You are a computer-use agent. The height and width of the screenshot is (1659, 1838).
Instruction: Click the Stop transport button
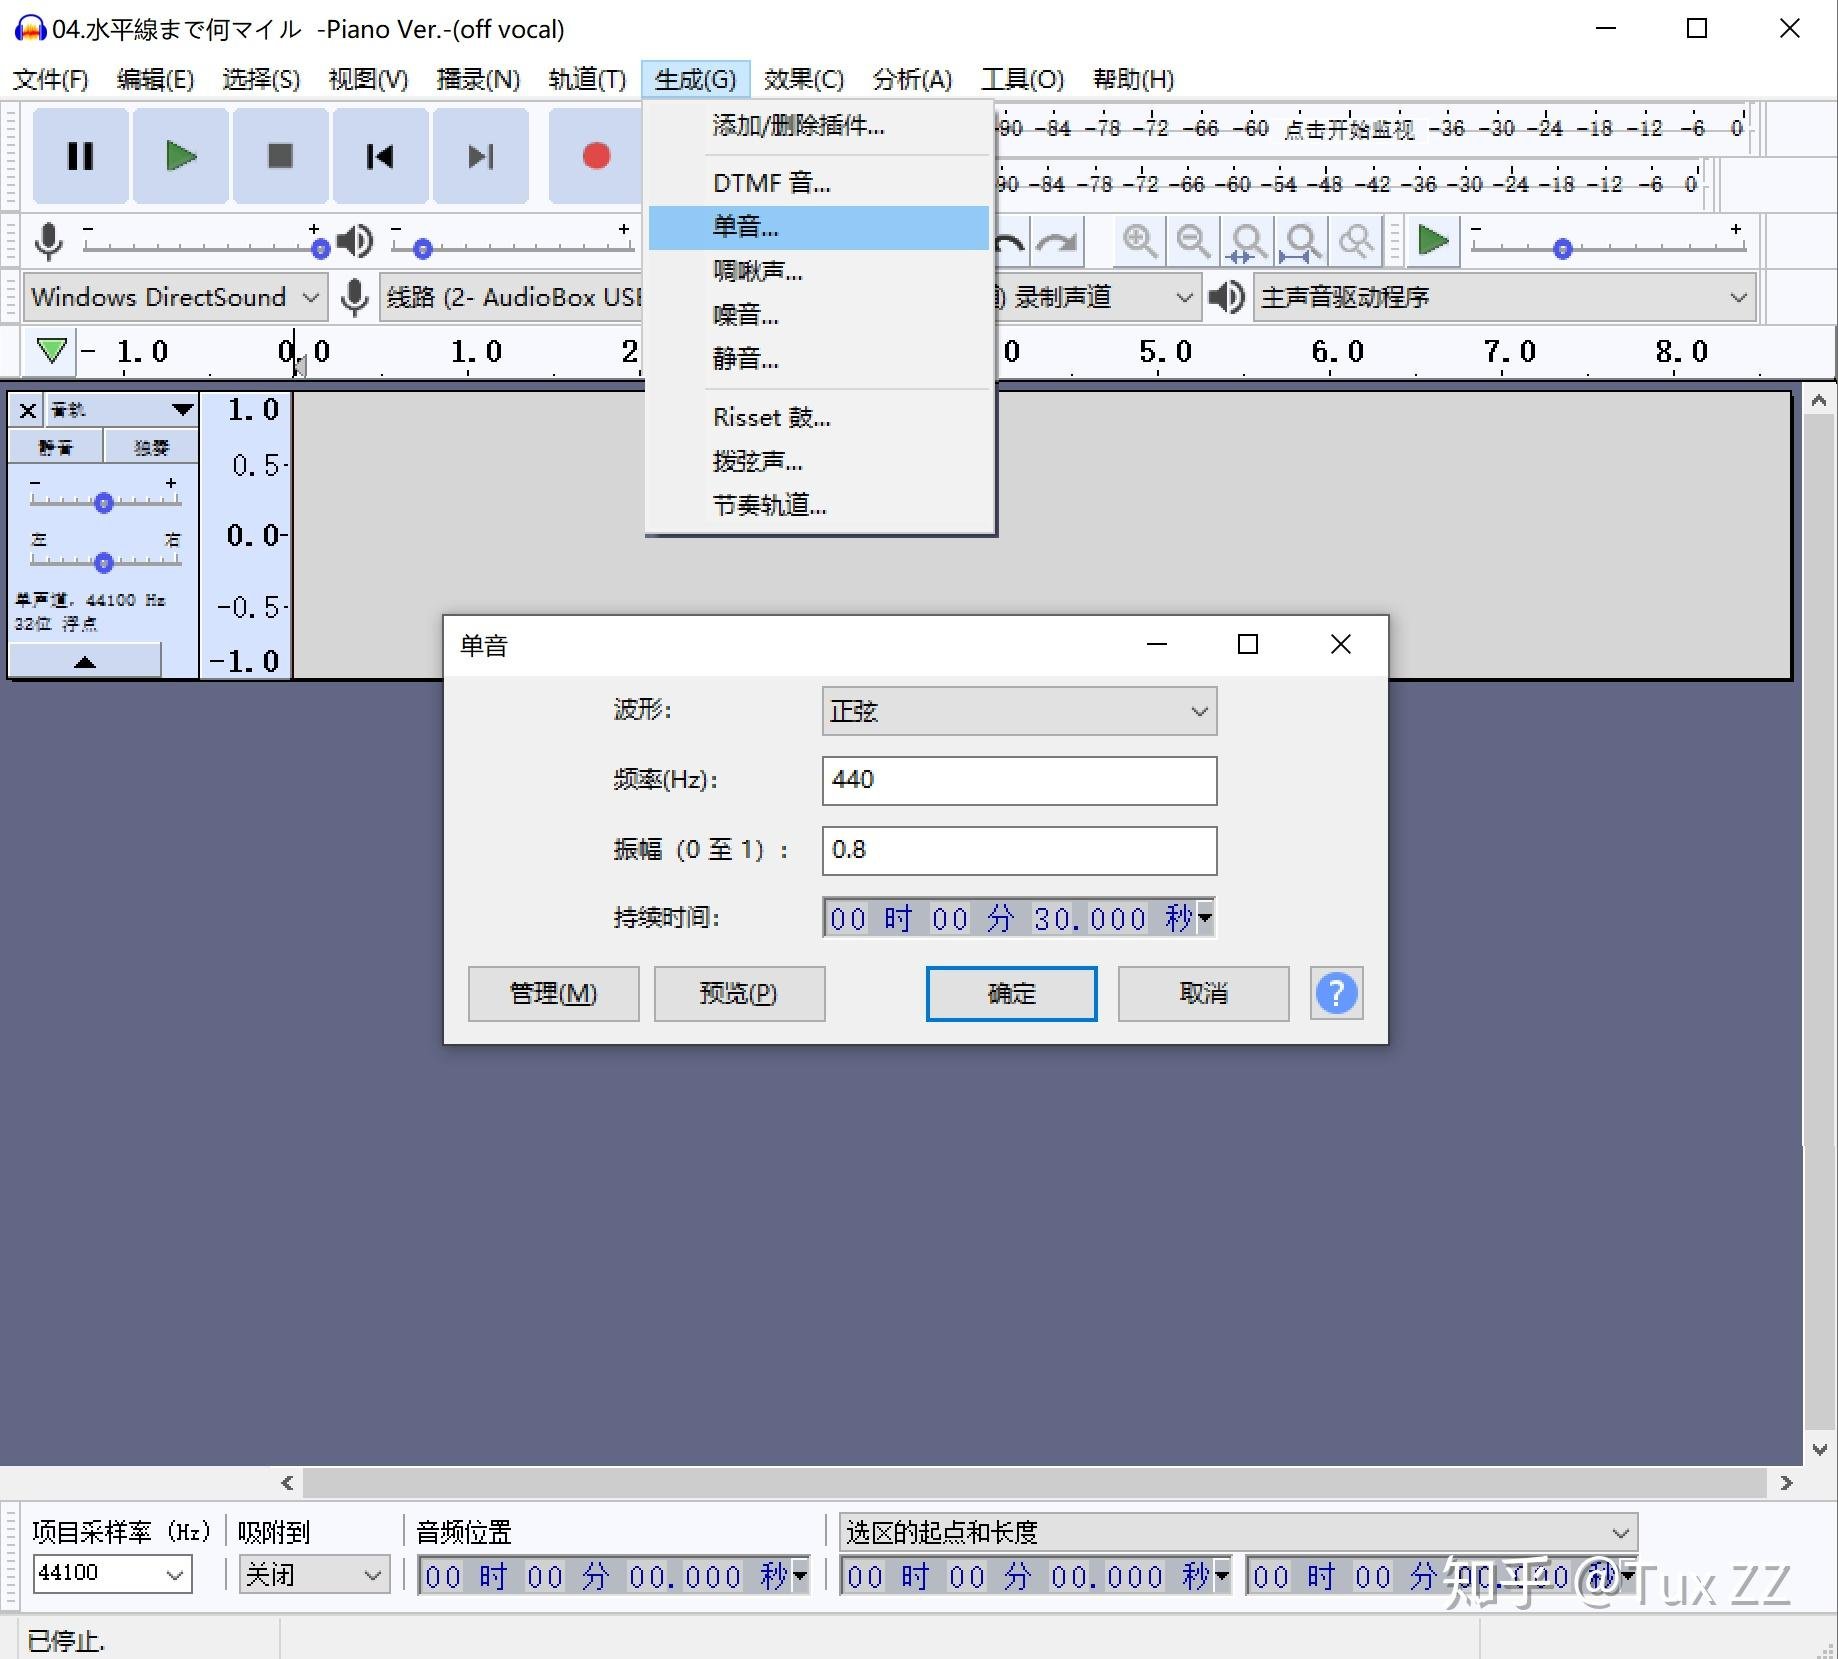pyautogui.click(x=280, y=156)
